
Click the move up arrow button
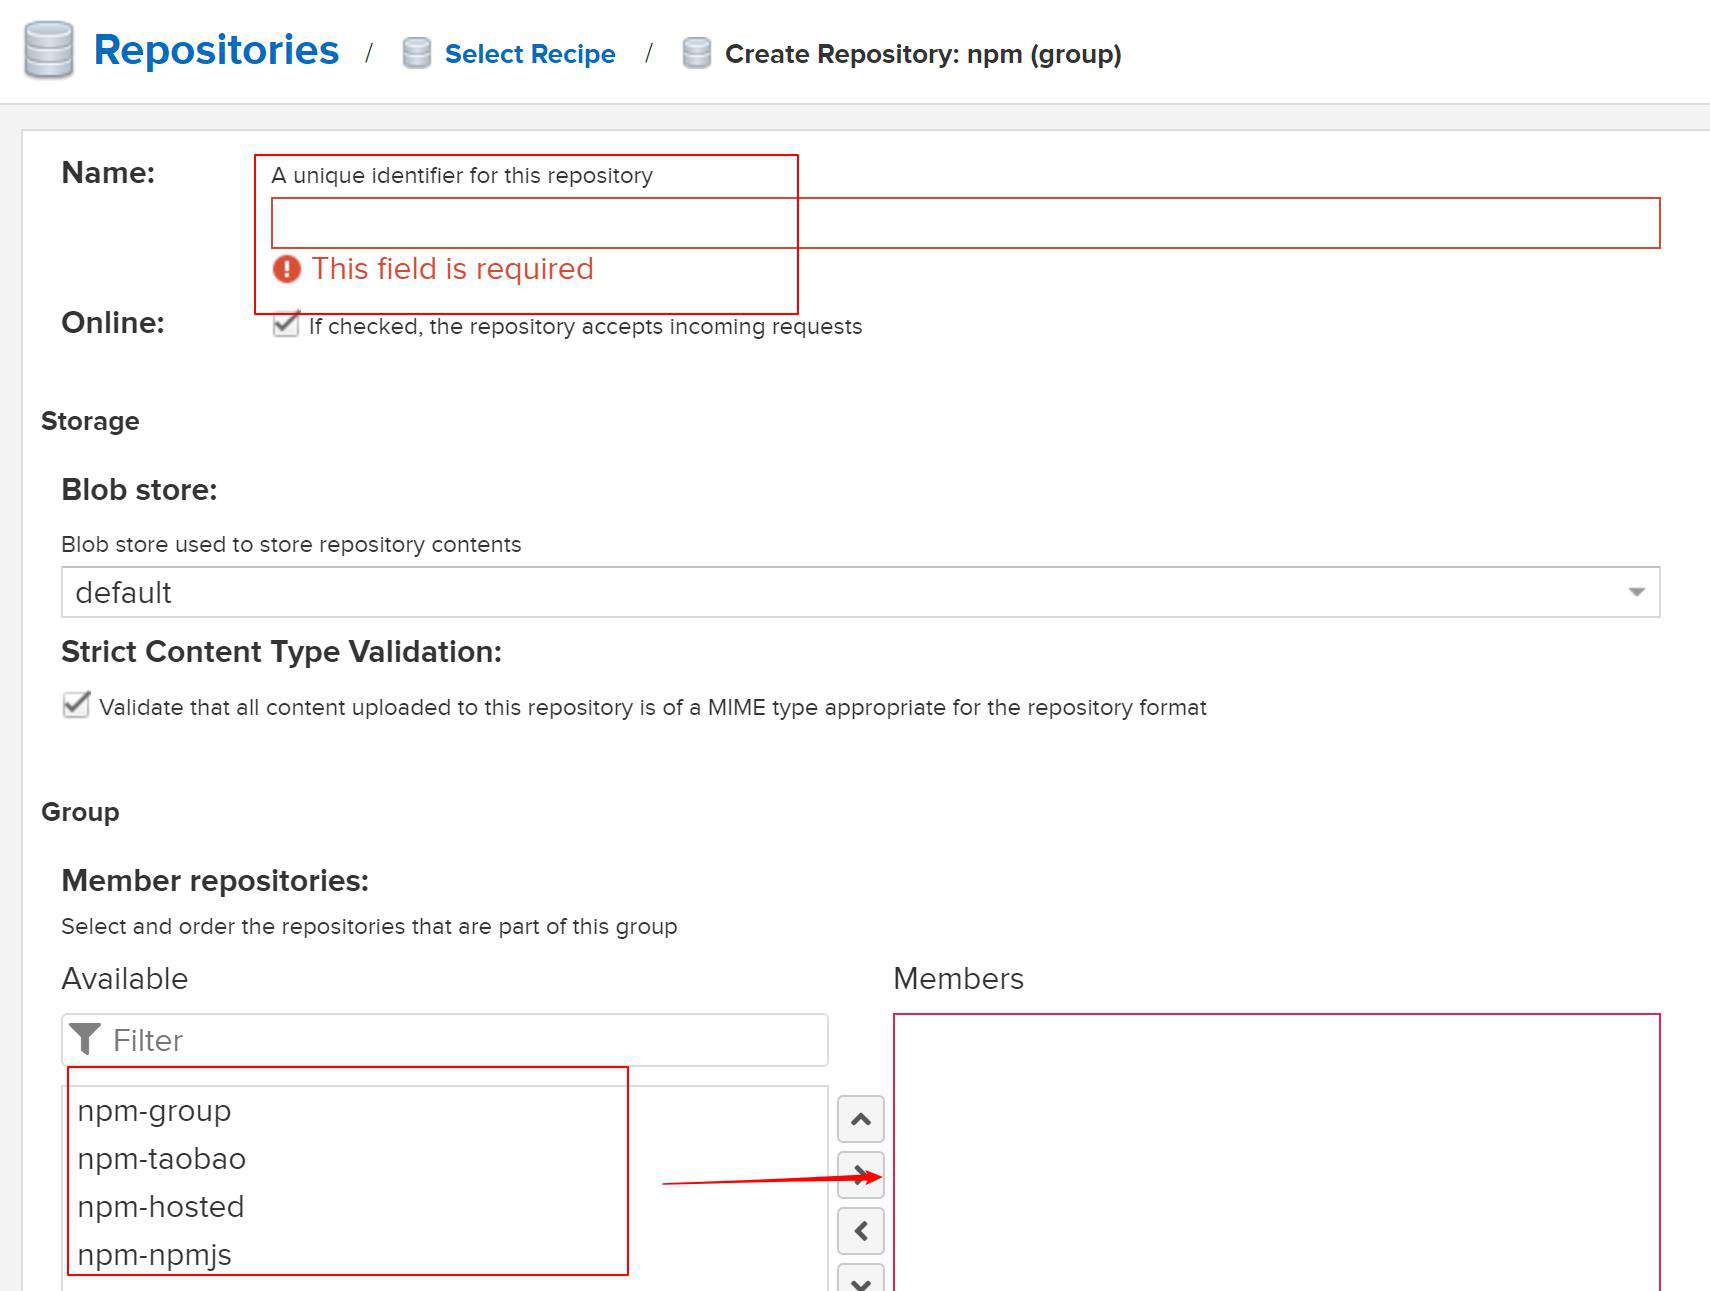pos(861,1119)
